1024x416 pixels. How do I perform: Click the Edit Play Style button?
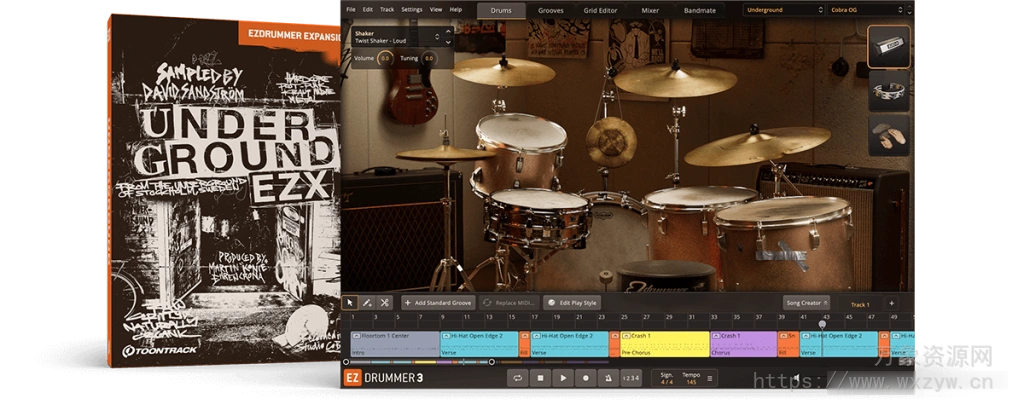[572, 303]
